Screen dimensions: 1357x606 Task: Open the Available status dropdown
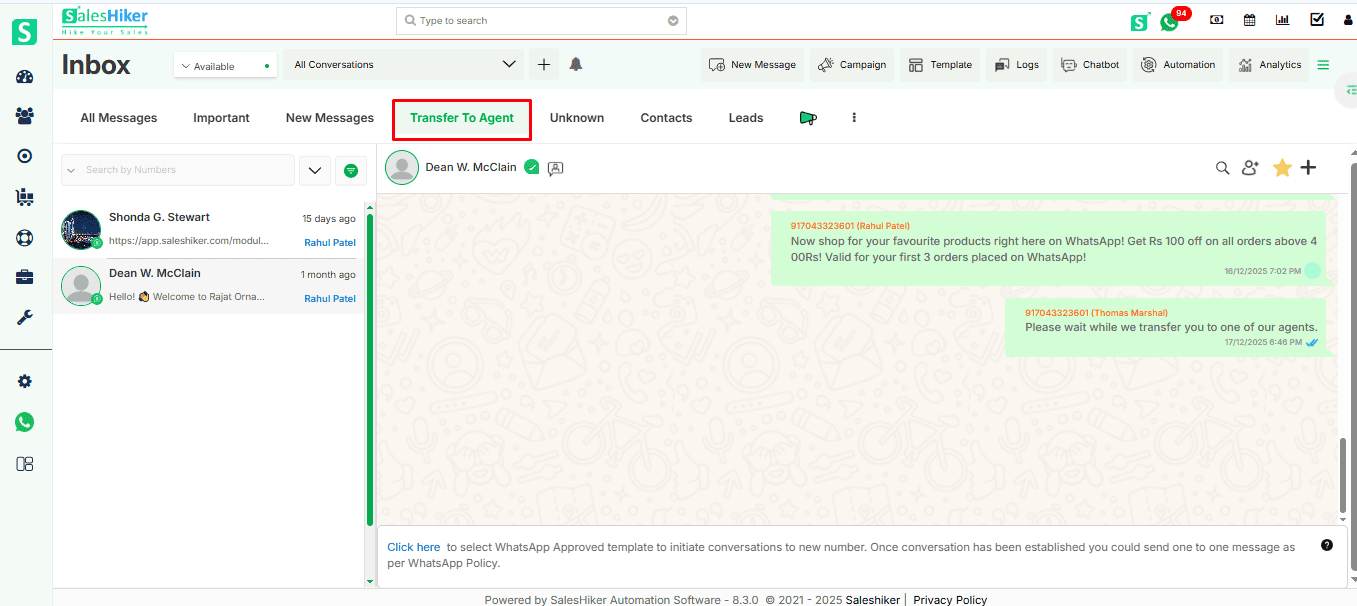pos(225,66)
